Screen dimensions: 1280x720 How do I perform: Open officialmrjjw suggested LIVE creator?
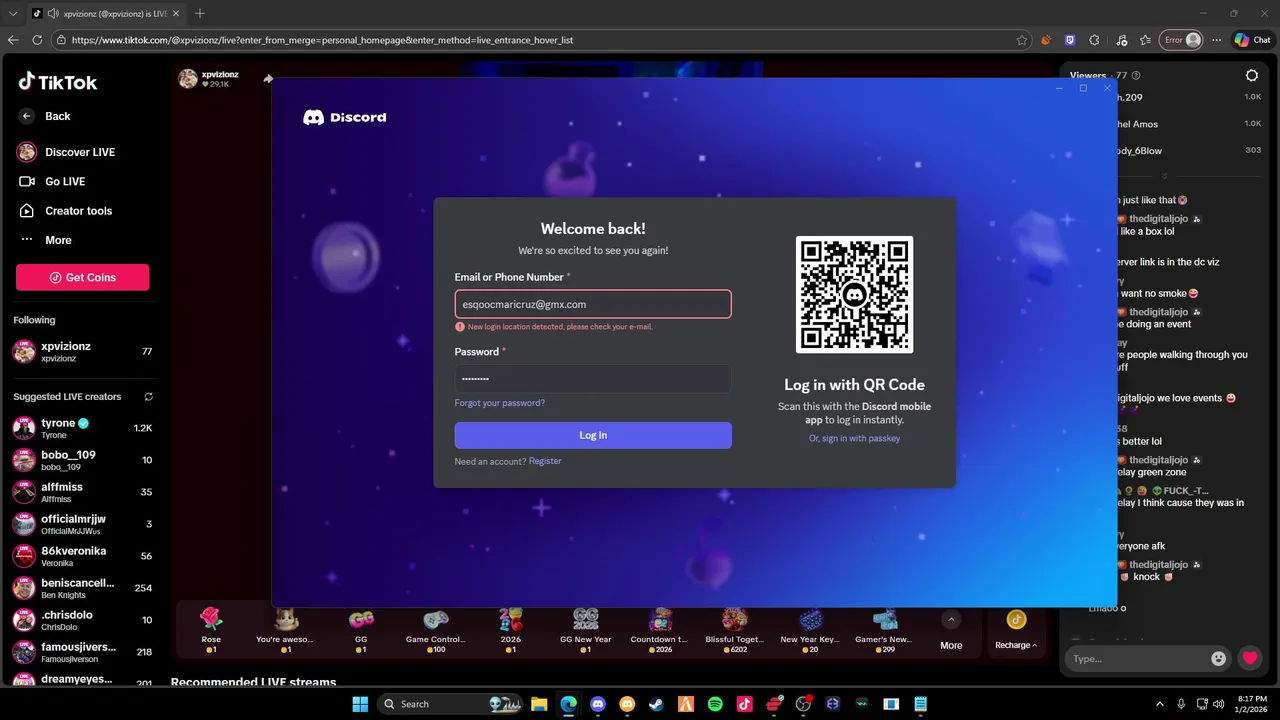click(x=83, y=524)
